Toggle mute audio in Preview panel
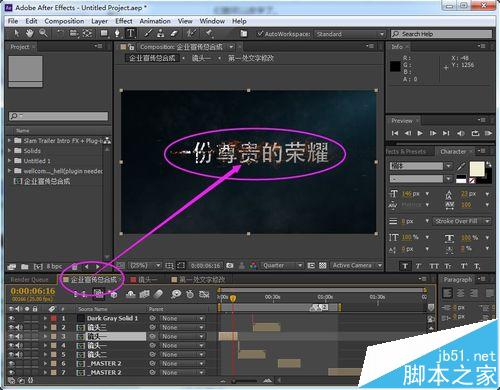Image resolution: width=500 pixels, height=390 pixels. click(x=461, y=133)
